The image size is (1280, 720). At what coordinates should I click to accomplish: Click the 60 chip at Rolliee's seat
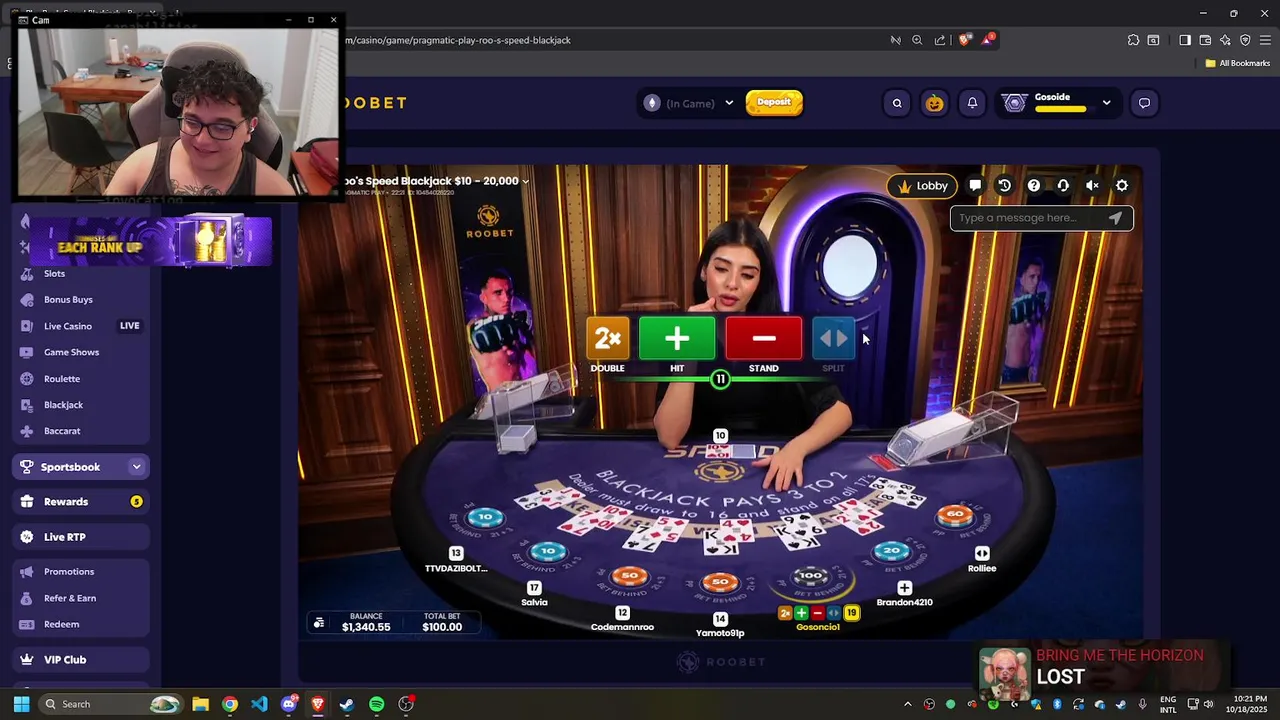click(x=955, y=515)
